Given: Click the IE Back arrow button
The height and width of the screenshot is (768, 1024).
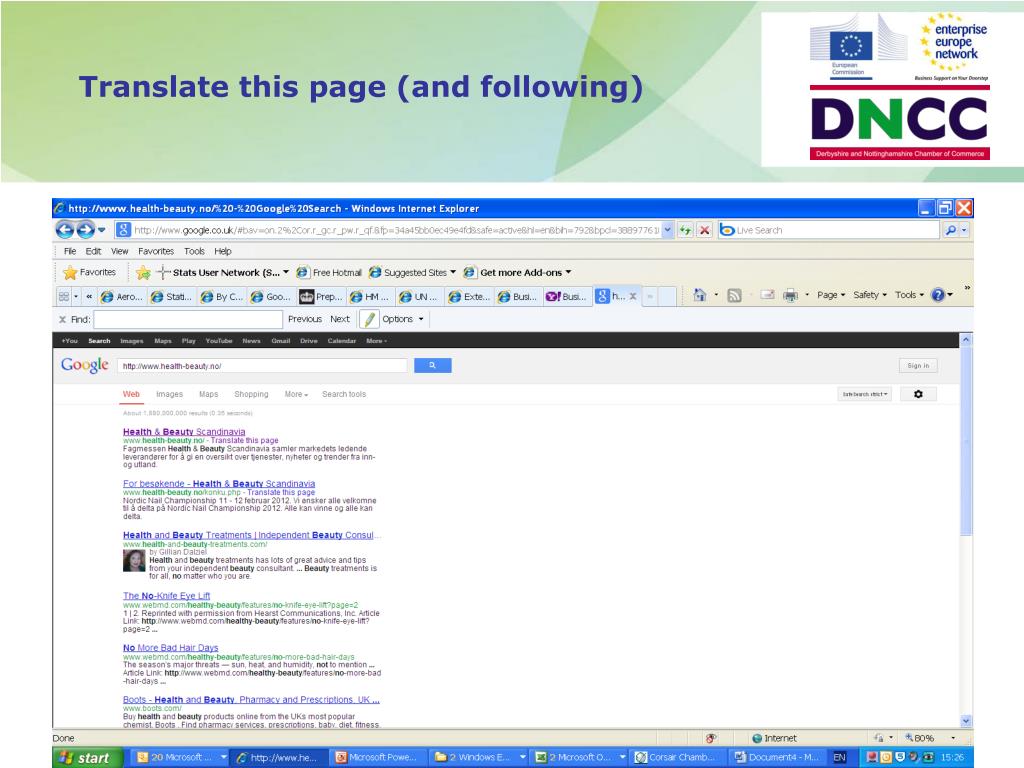Looking at the screenshot, I should (x=65, y=230).
